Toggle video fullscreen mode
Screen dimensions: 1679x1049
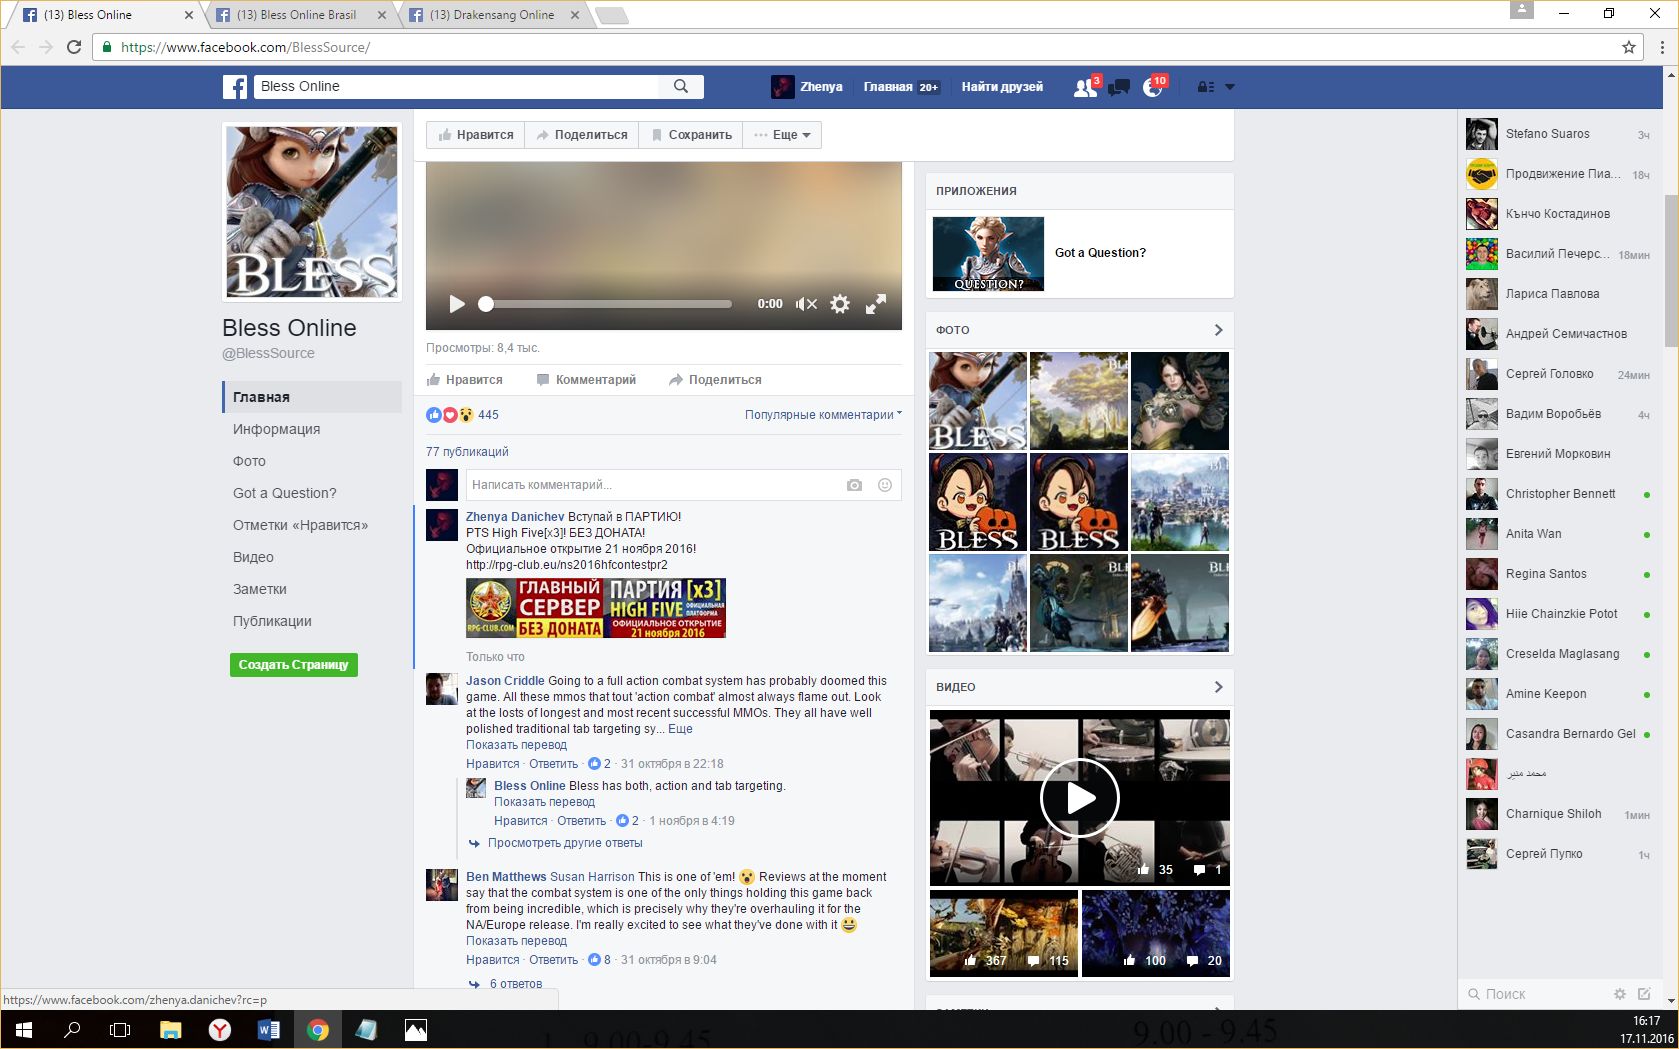pos(876,304)
